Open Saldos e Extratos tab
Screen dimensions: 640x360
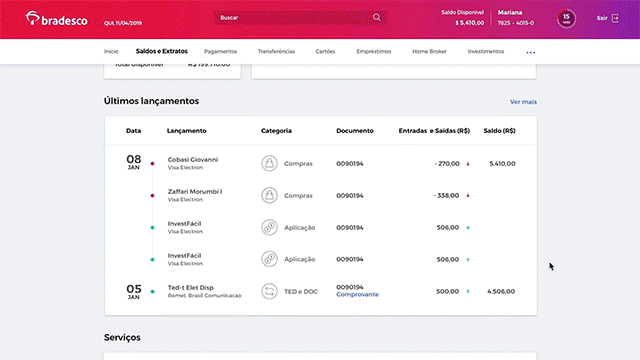click(162, 51)
